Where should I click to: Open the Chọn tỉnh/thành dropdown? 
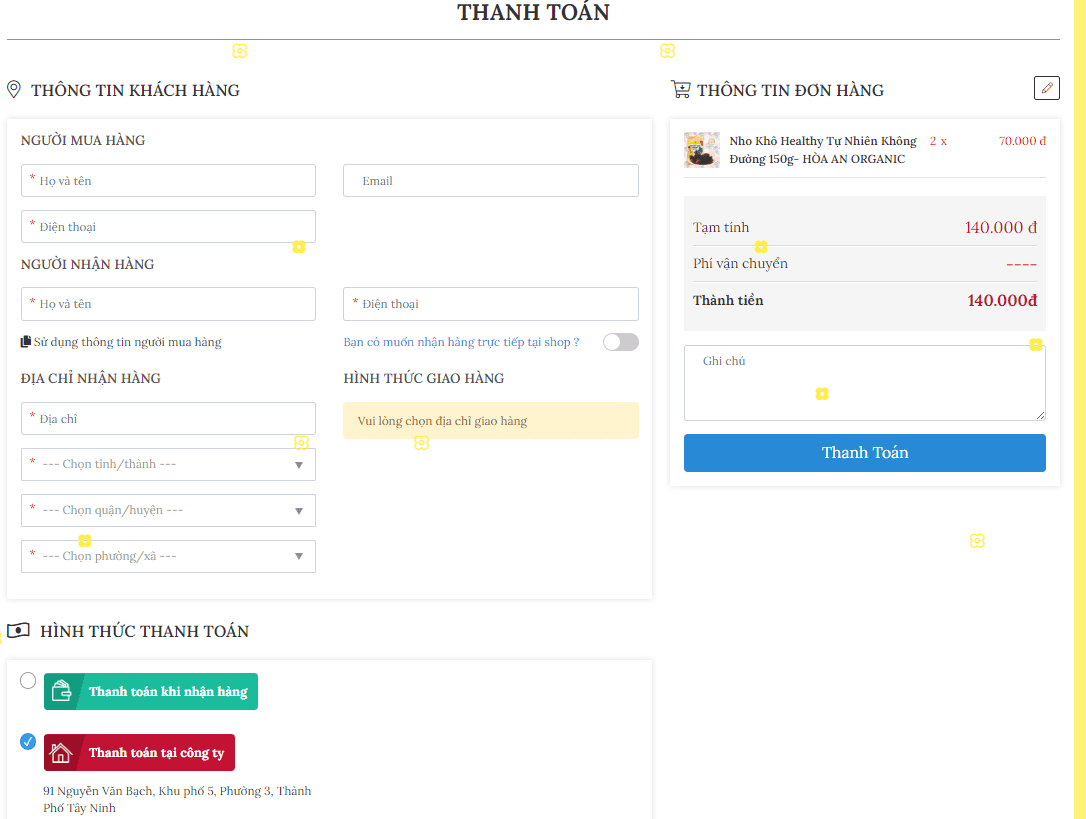168,464
